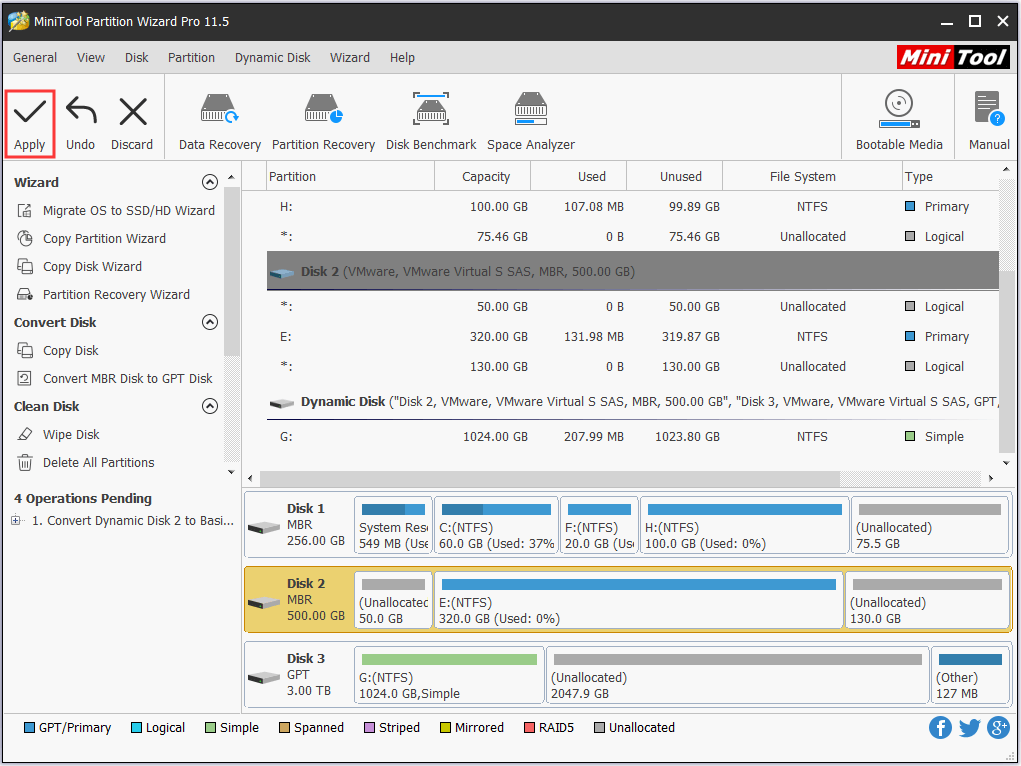Start the Disk Benchmark tool
The height and width of the screenshot is (766, 1021).
click(x=431, y=122)
